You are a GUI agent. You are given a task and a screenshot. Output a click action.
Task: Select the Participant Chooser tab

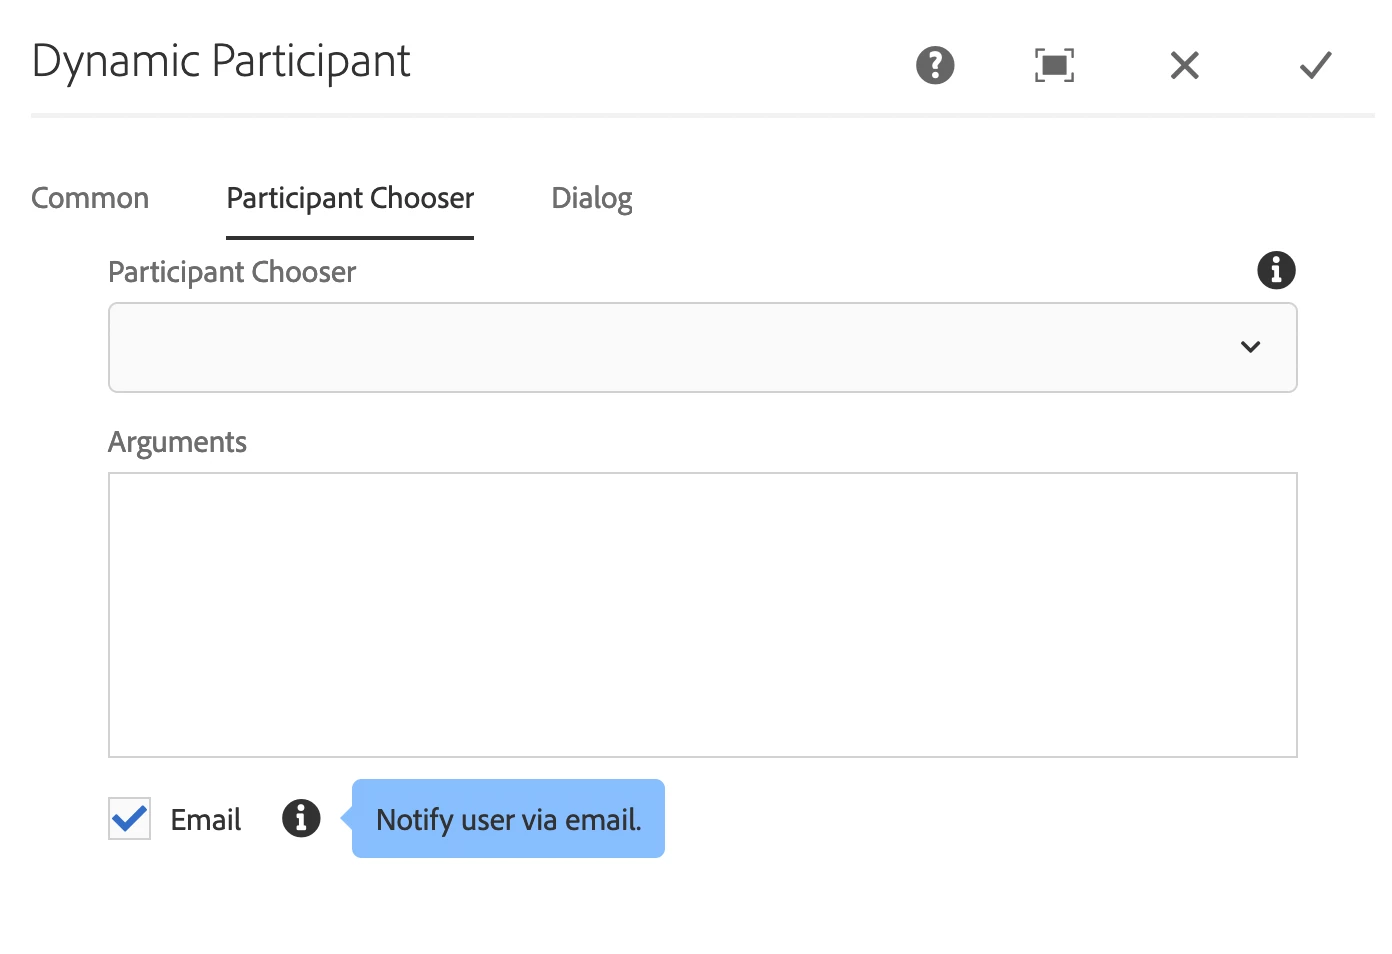pos(350,198)
